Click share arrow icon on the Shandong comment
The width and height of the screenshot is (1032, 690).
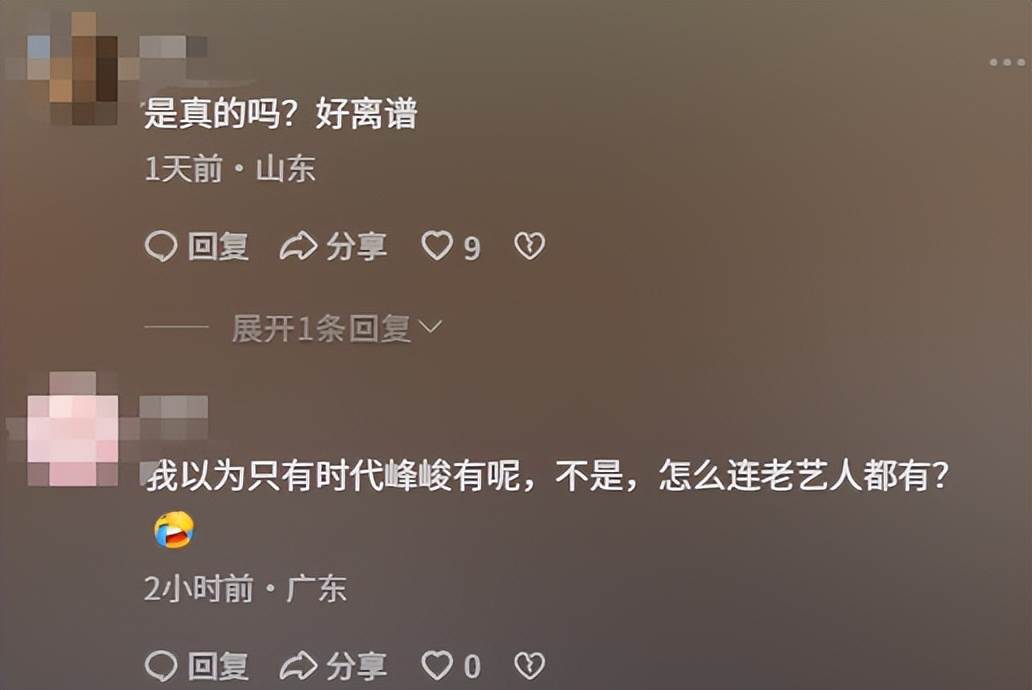tap(298, 247)
